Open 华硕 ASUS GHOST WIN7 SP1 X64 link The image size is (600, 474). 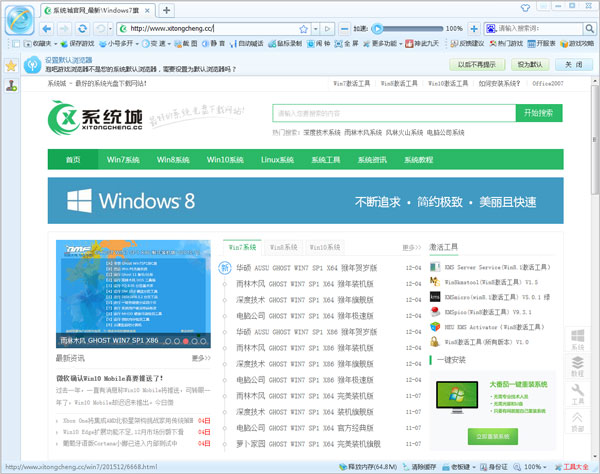307,268
